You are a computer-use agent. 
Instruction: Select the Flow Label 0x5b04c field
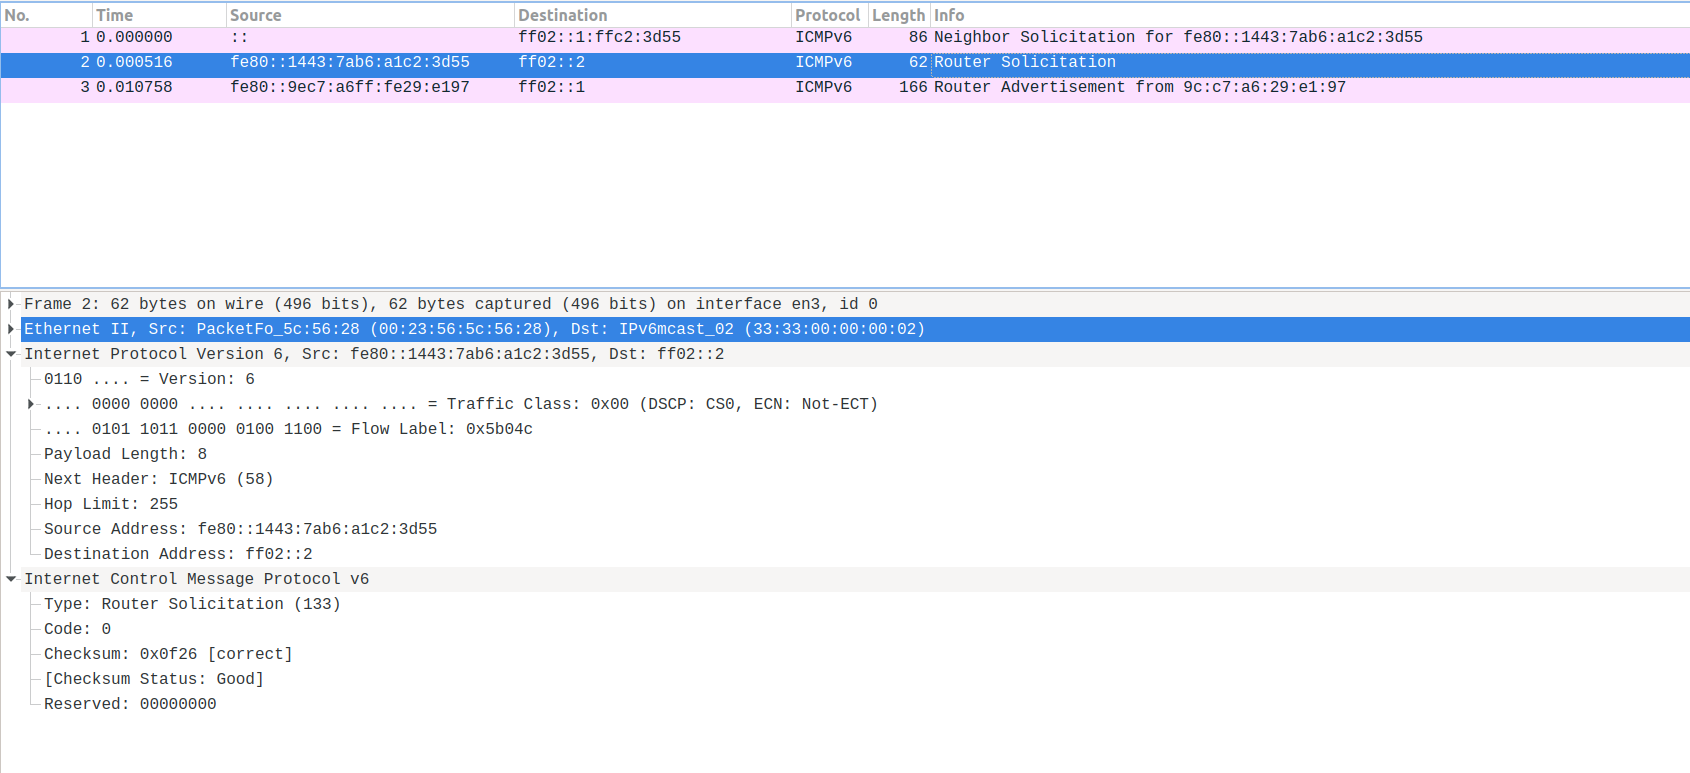pos(288,429)
